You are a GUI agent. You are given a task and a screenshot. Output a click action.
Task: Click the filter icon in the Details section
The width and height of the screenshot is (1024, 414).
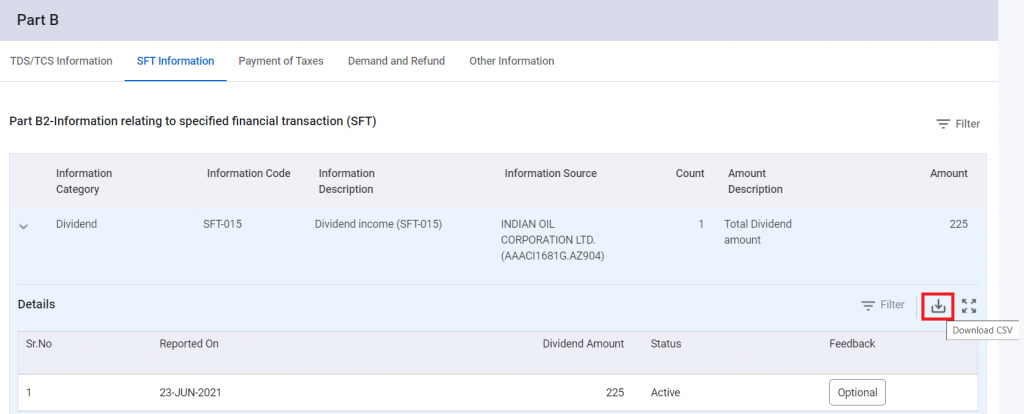[x=868, y=305]
